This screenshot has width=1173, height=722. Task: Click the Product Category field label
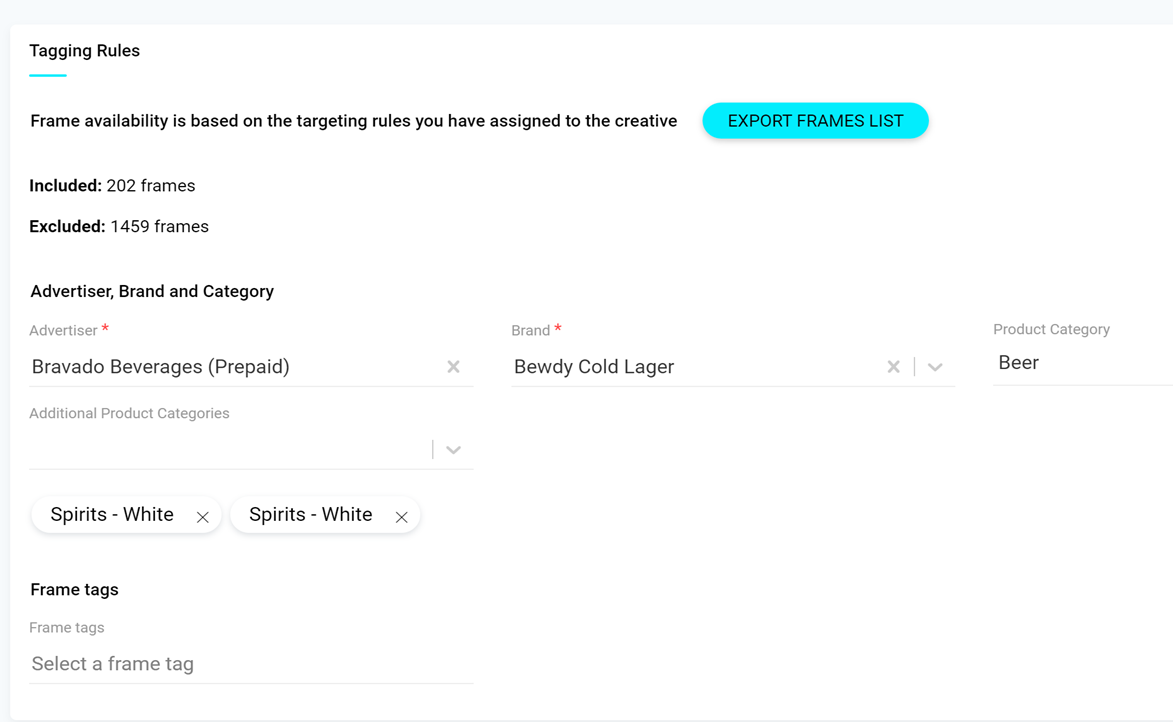point(1051,329)
